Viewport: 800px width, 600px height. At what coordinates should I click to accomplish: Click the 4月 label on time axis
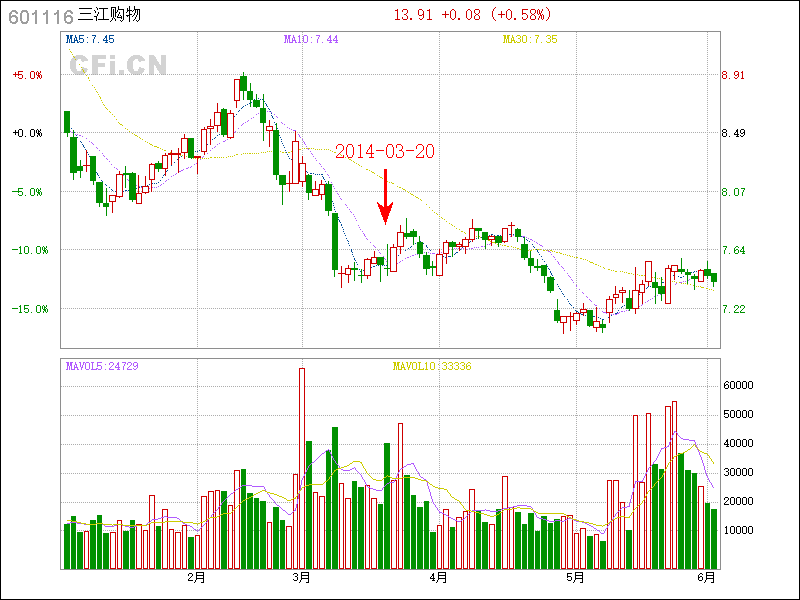point(437,577)
